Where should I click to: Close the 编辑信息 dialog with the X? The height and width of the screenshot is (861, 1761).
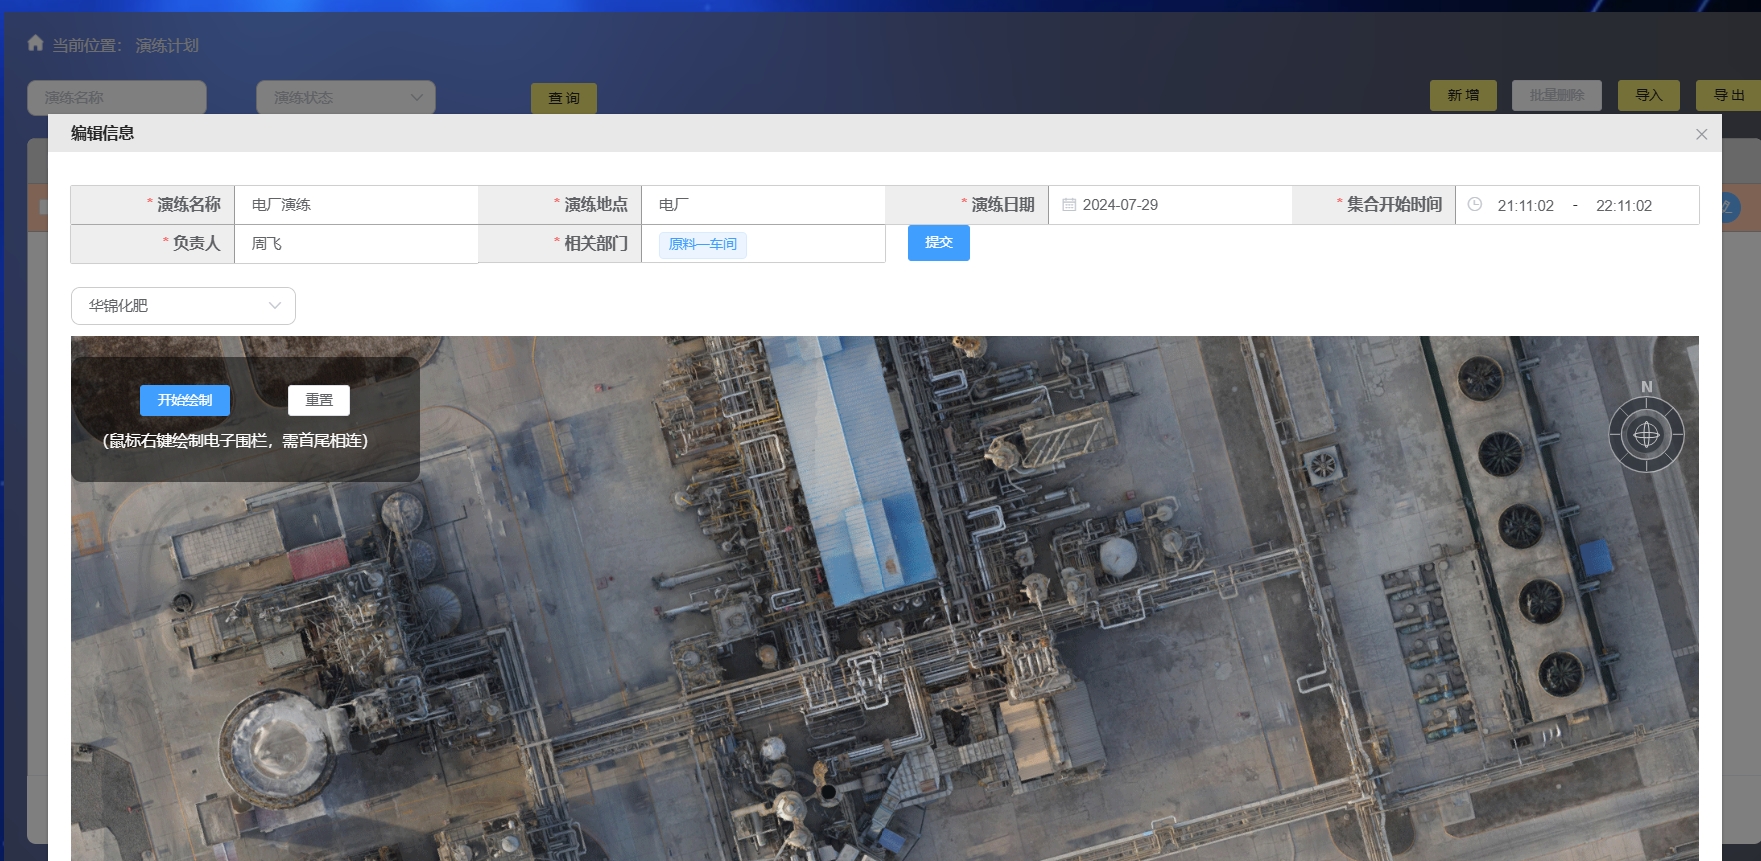click(x=1701, y=134)
